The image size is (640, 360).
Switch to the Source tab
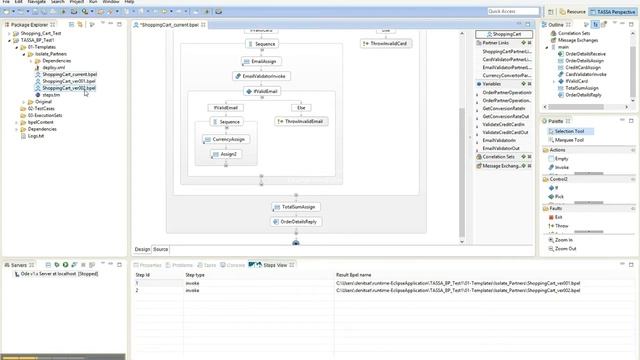[160, 249]
